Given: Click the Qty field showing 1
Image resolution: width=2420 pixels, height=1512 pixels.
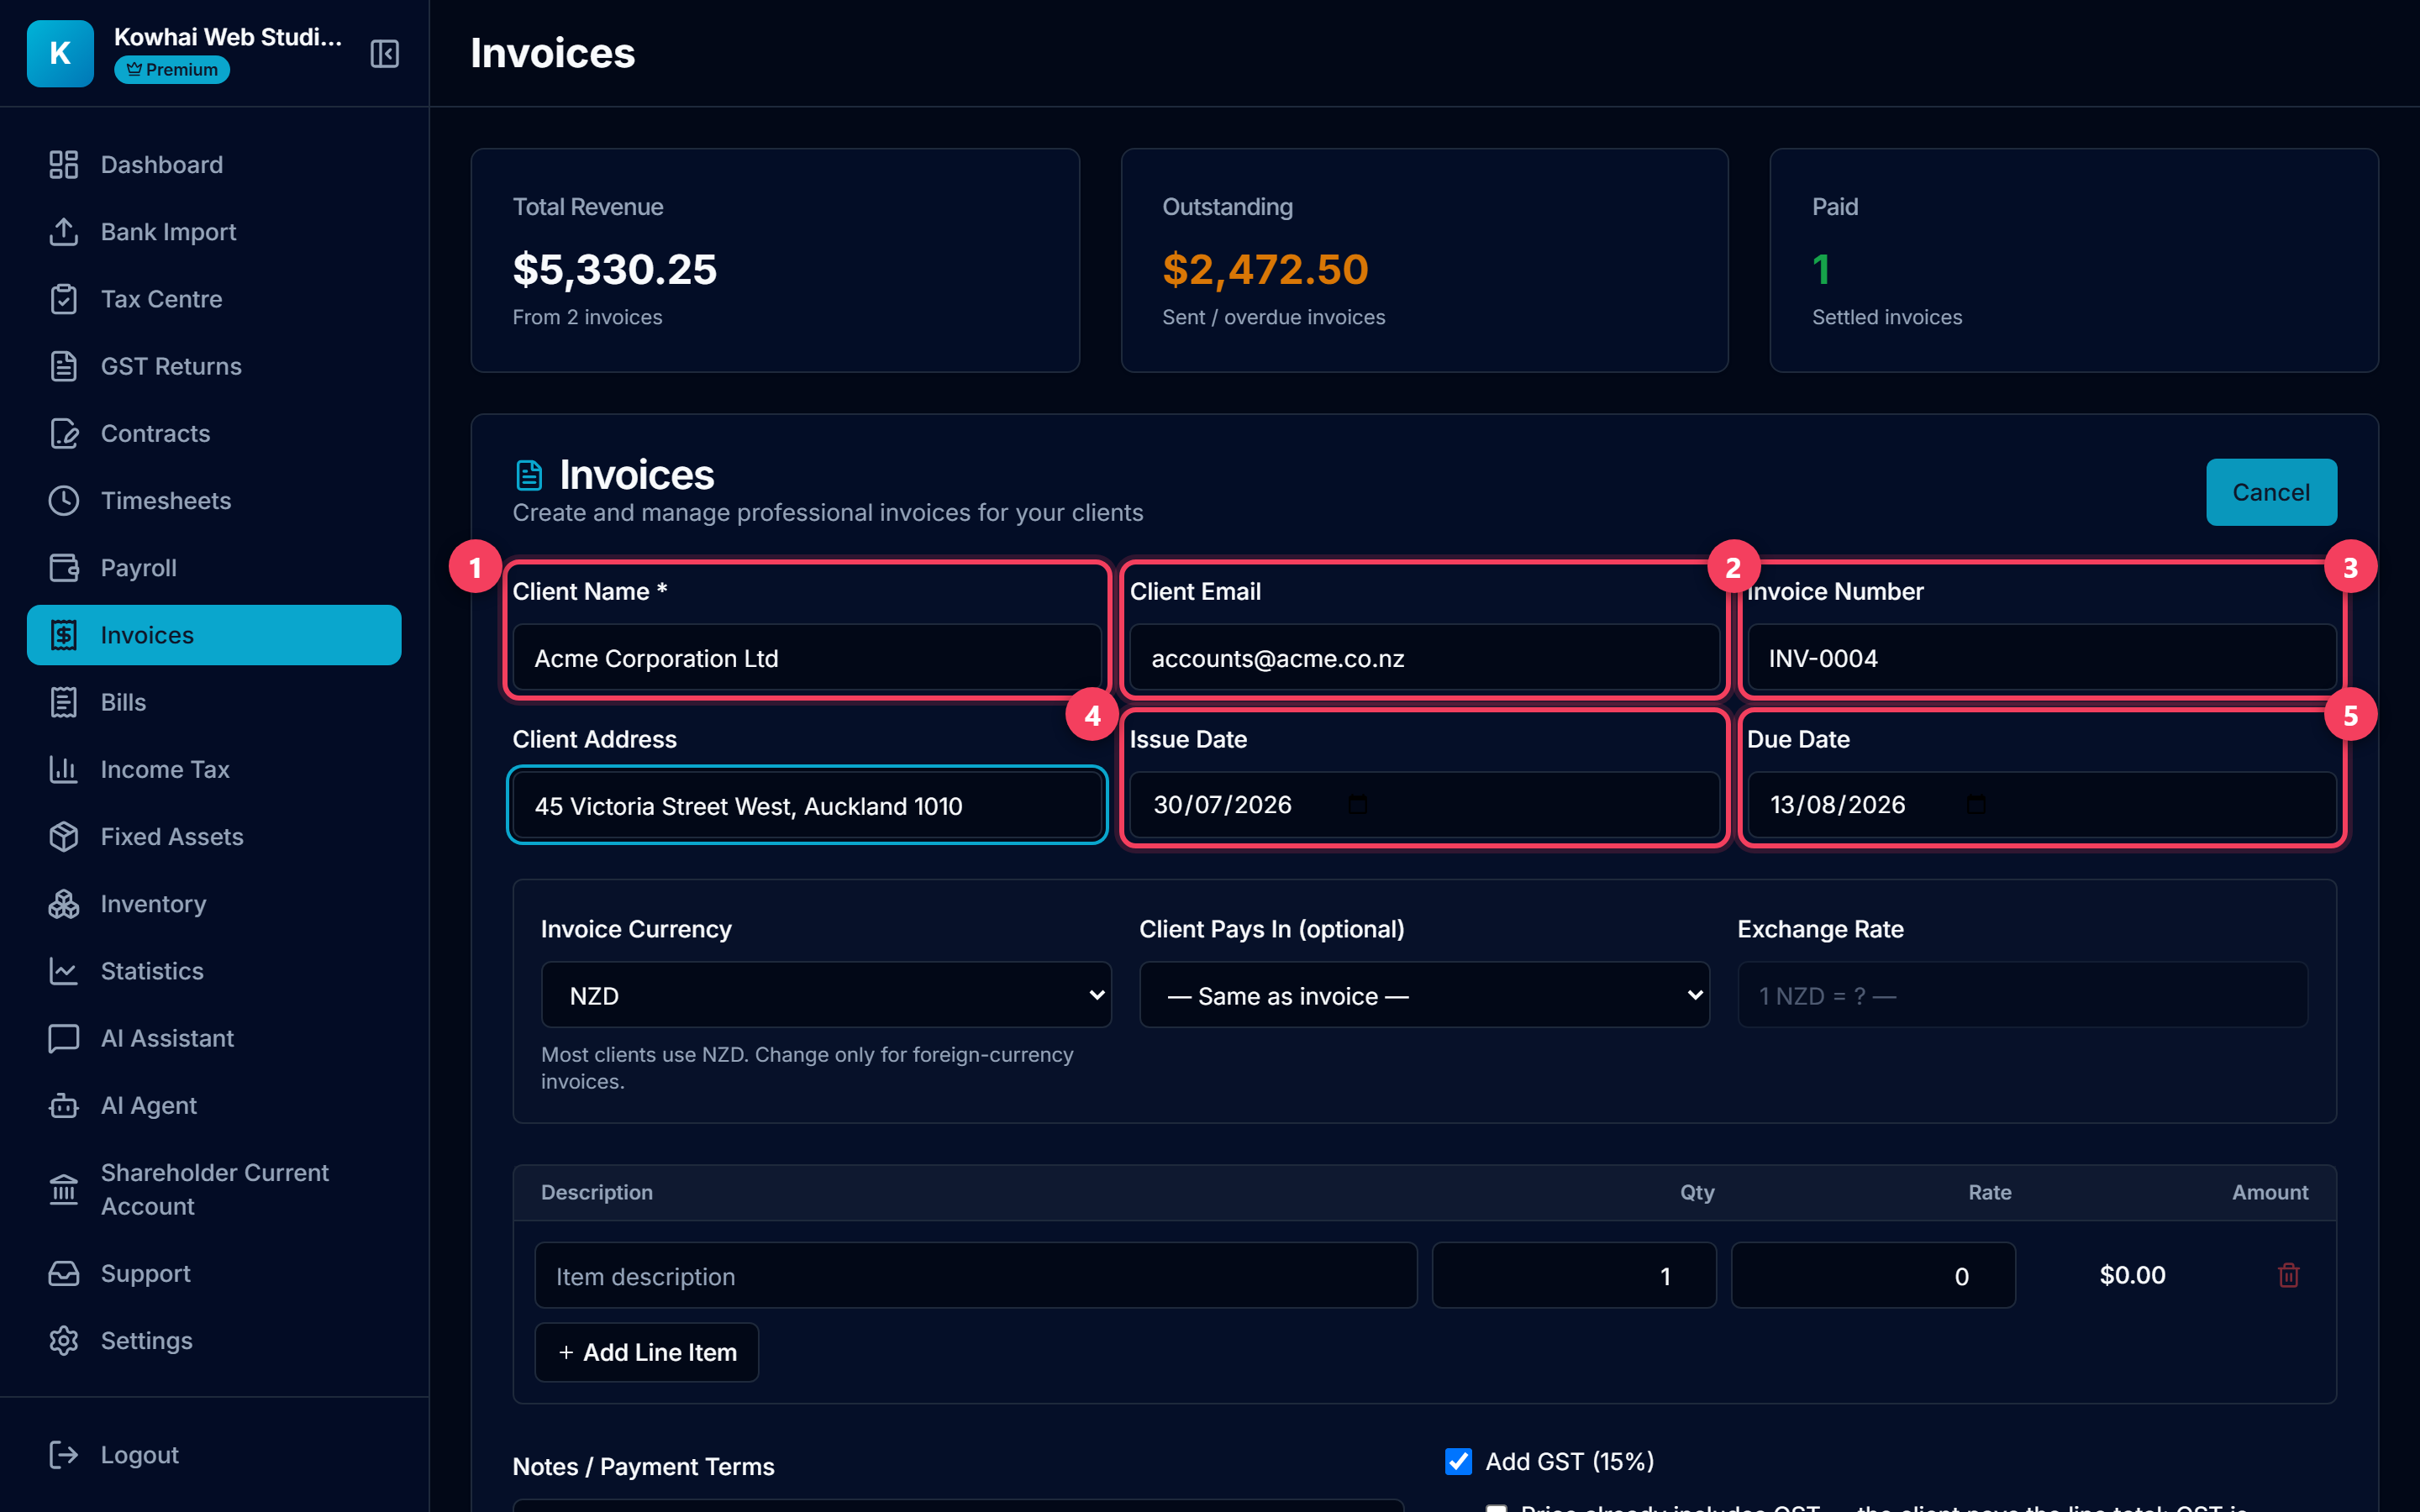Looking at the screenshot, I should (x=1574, y=1275).
